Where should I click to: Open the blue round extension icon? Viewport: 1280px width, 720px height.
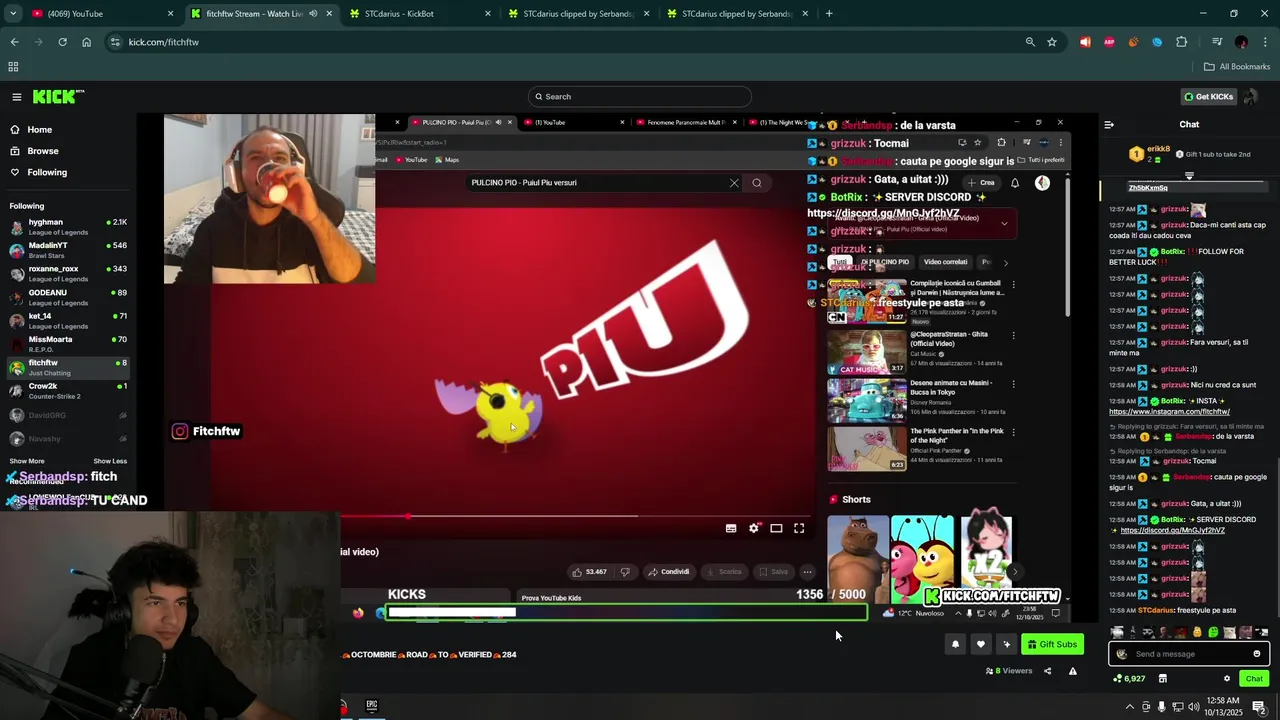click(1157, 42)
